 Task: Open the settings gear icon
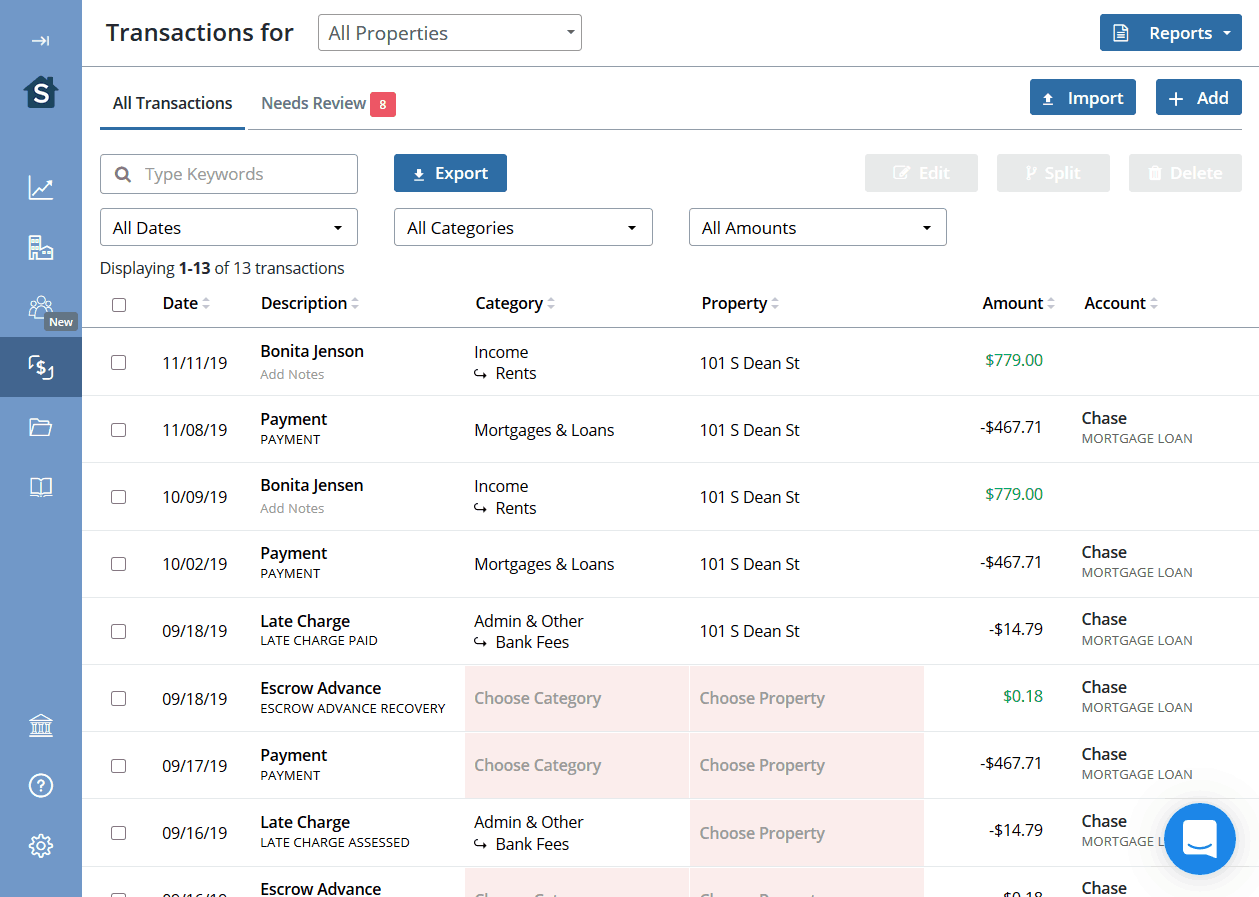point(41,846)
